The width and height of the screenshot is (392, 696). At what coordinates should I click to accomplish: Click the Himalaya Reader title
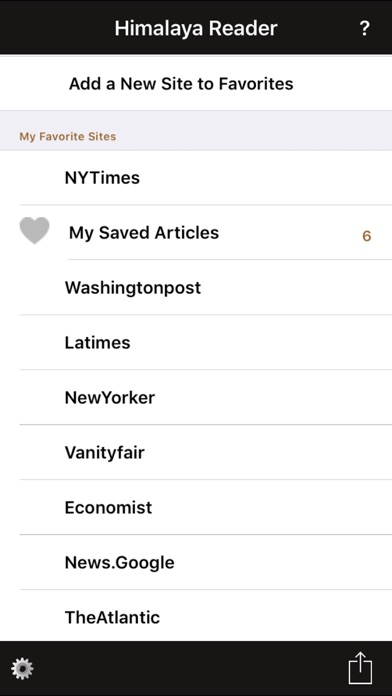(196, 28)
